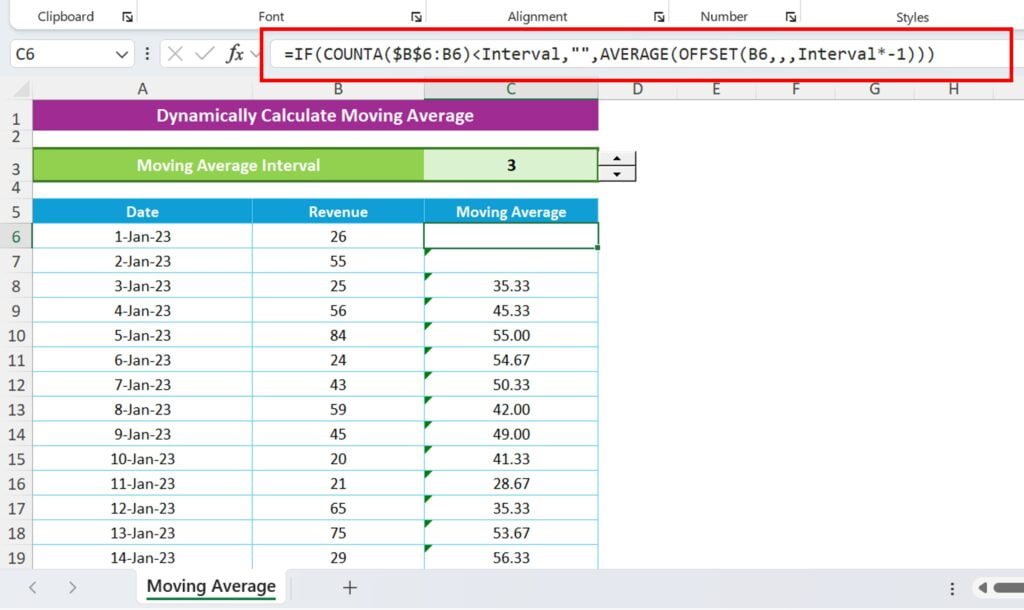Select the empty active cell C6
Image resolution: width=1024 pixels, height=610 pixels.
pos(511,236)
